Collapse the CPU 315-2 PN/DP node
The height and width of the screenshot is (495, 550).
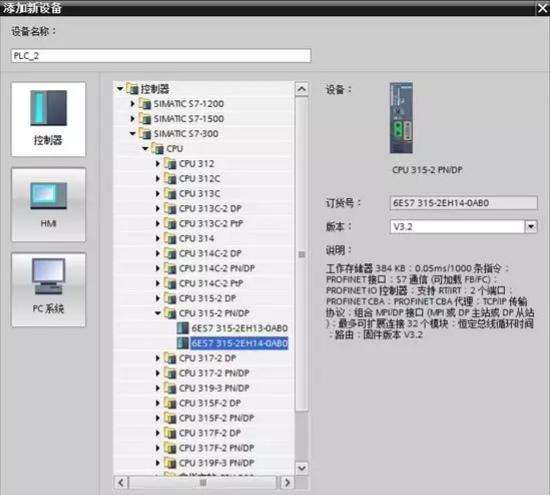tap(158, 313)
